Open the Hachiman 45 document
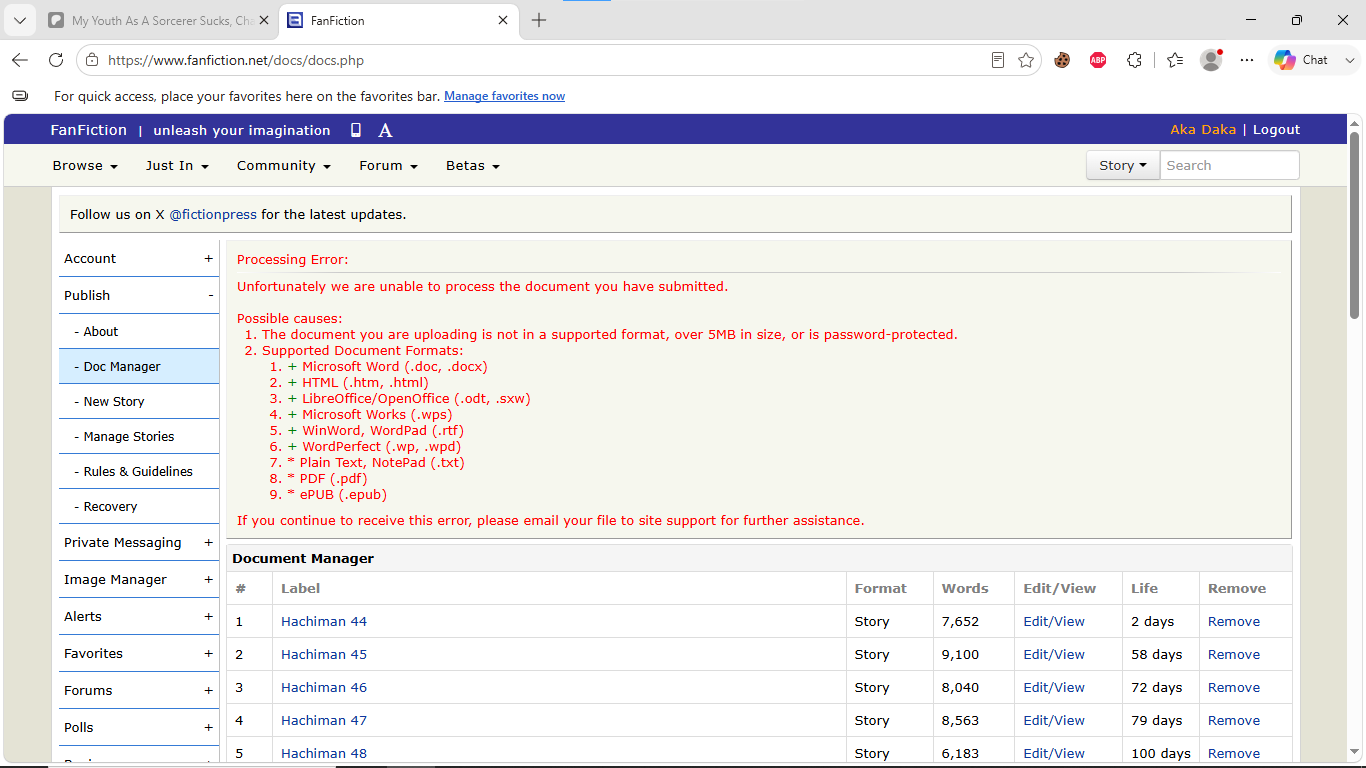This screenshot has height=768, width=1366. coord(324,655)
